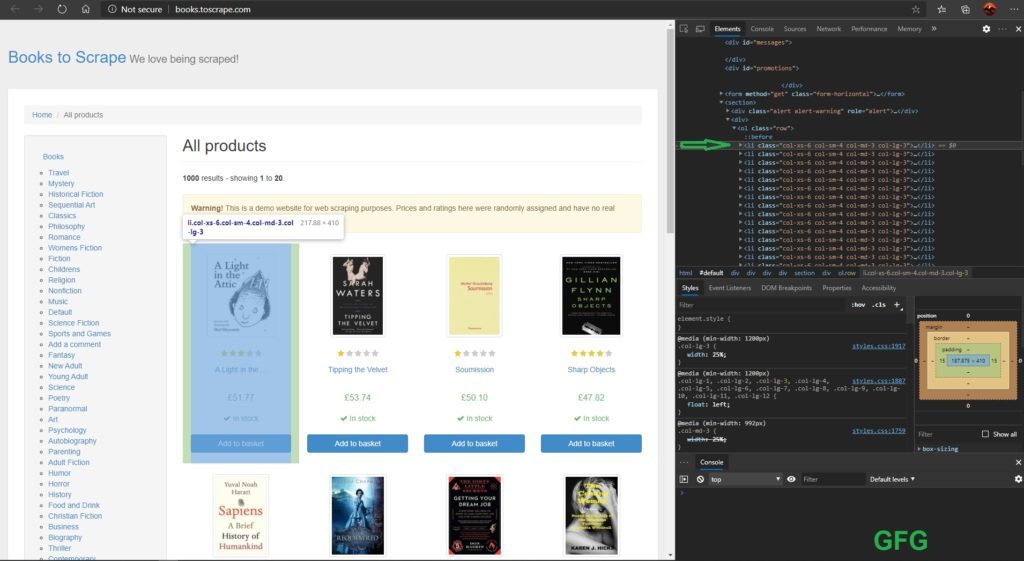The image size is (1024, 561).
Task: Open styles.css:1917 source link
Action: [879, 346]
